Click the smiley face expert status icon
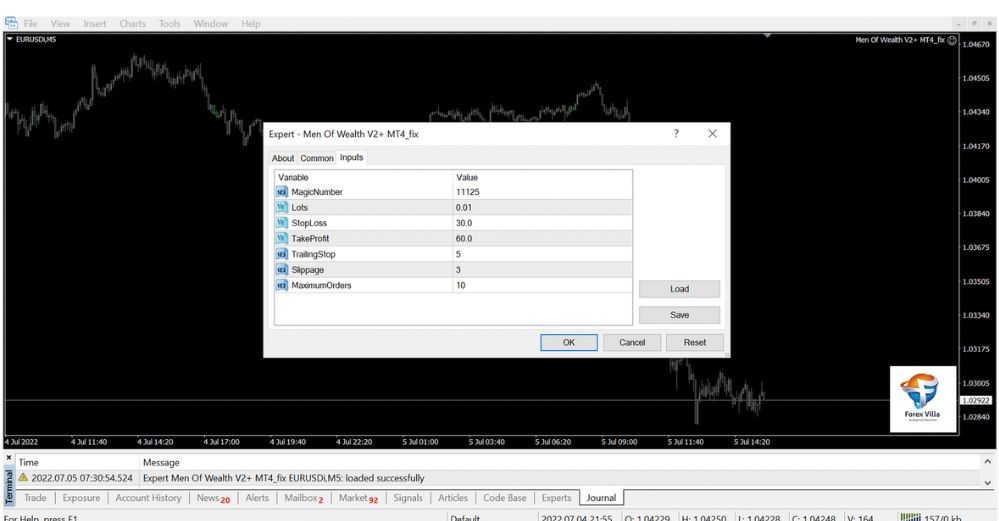 coord(952,40)
